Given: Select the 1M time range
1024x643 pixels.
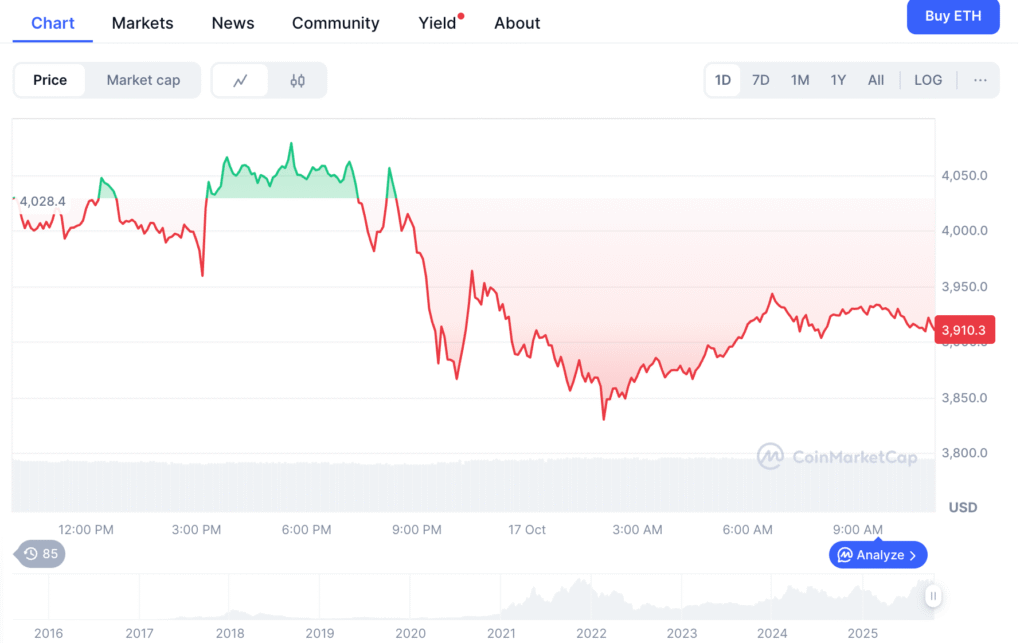Looking at the screenshot, I should pyautogui.click(x=800, y=80).
